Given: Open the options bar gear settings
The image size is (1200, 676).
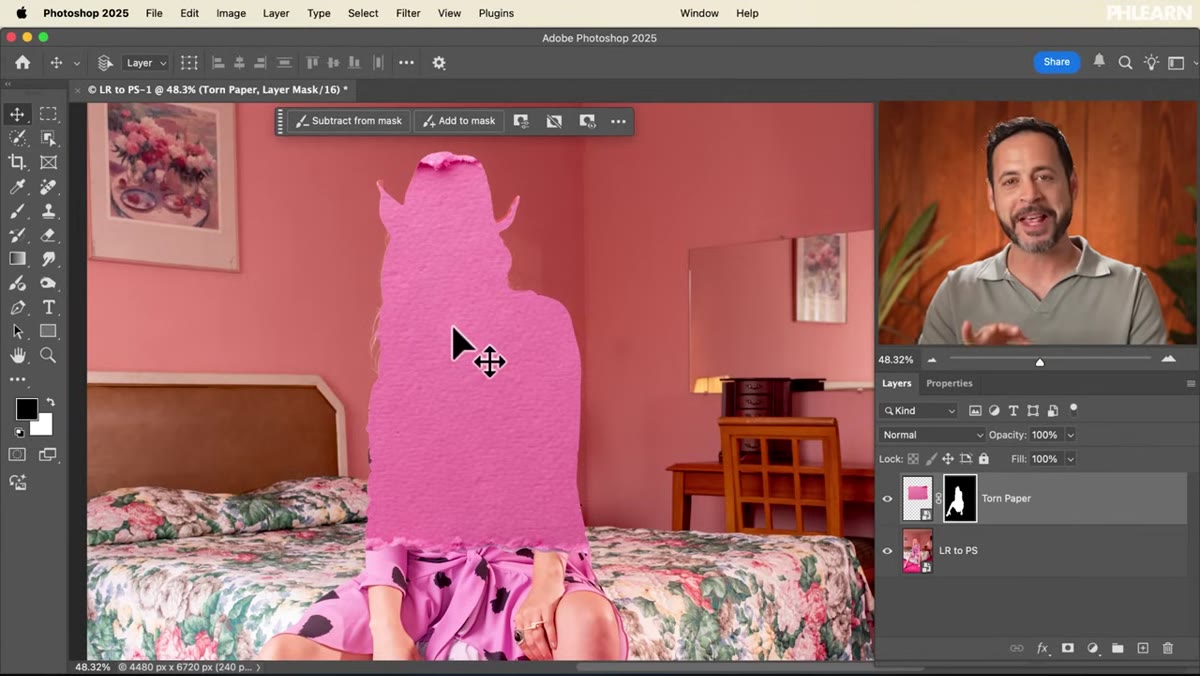Looking at the screenshot, I should point(439,62).
